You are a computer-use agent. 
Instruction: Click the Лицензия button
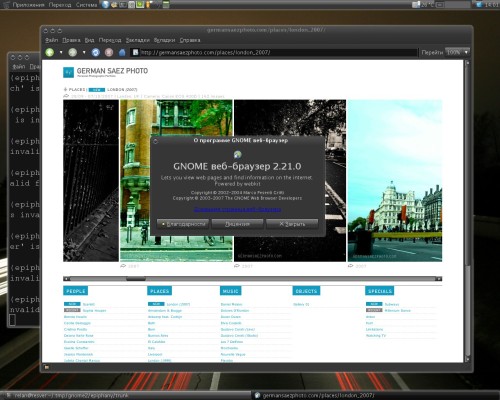[237, 224]
